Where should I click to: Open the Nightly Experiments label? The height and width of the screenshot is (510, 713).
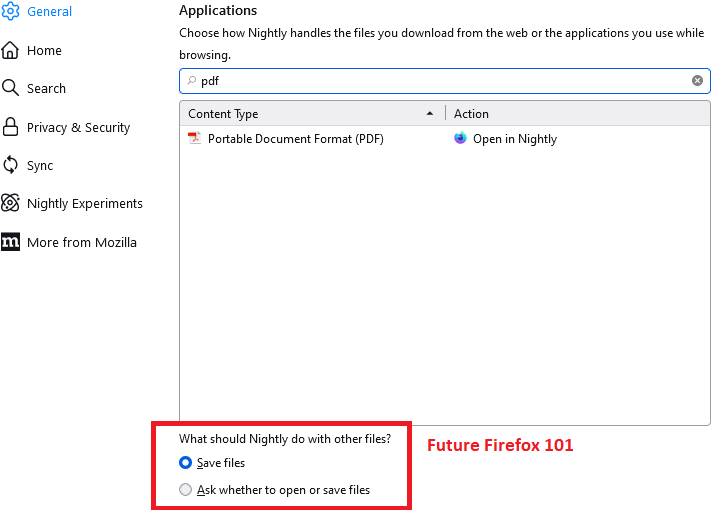[85, 203]
